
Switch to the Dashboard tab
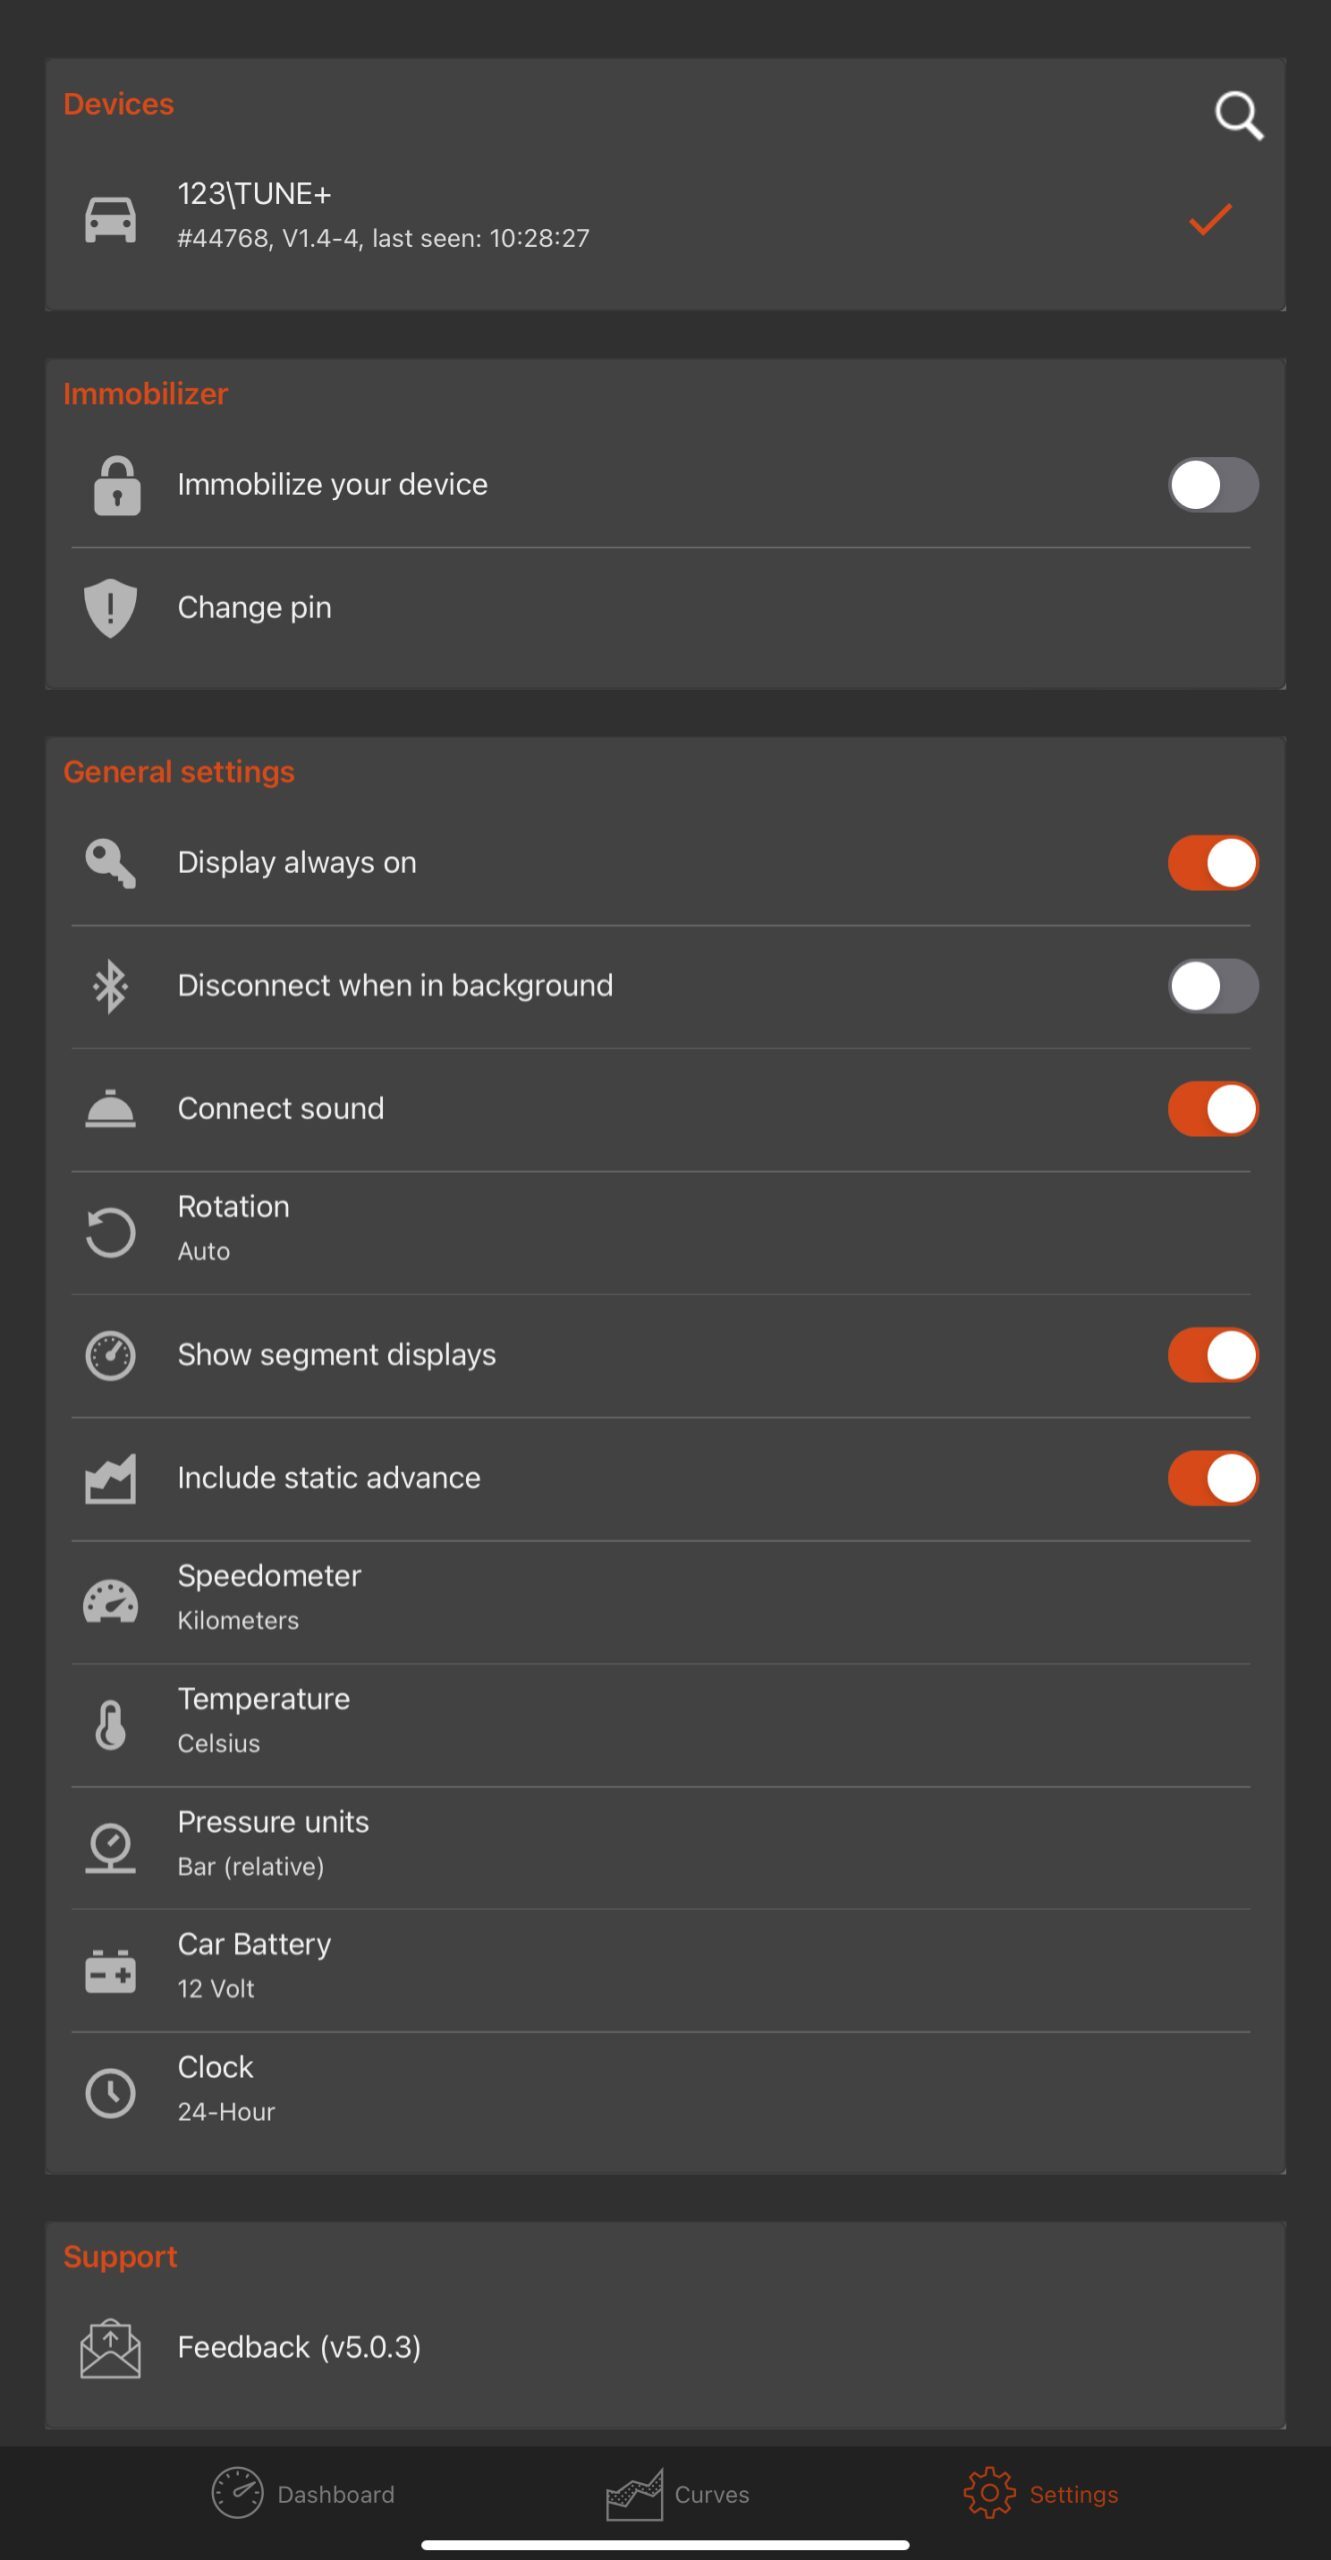coord(303,2494)
